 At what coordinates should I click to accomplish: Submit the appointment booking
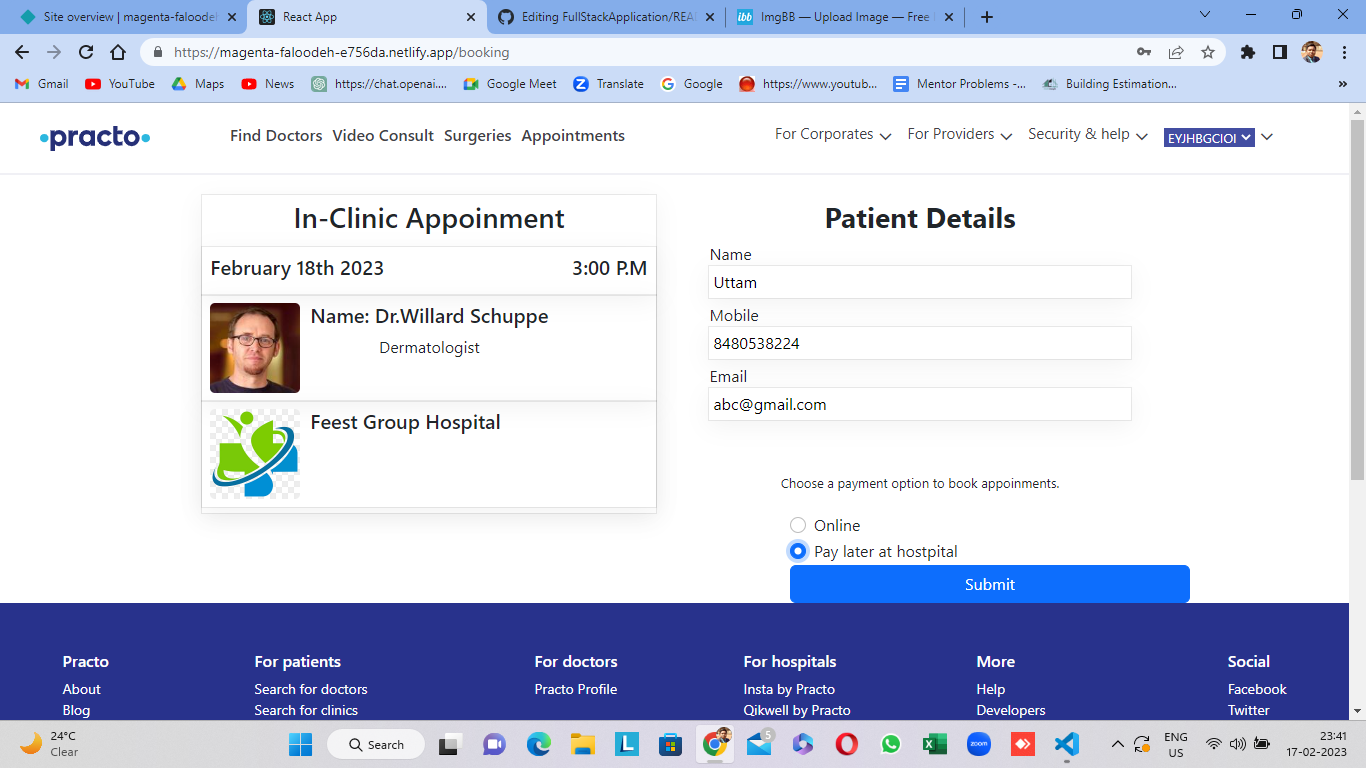coord(990,584)
